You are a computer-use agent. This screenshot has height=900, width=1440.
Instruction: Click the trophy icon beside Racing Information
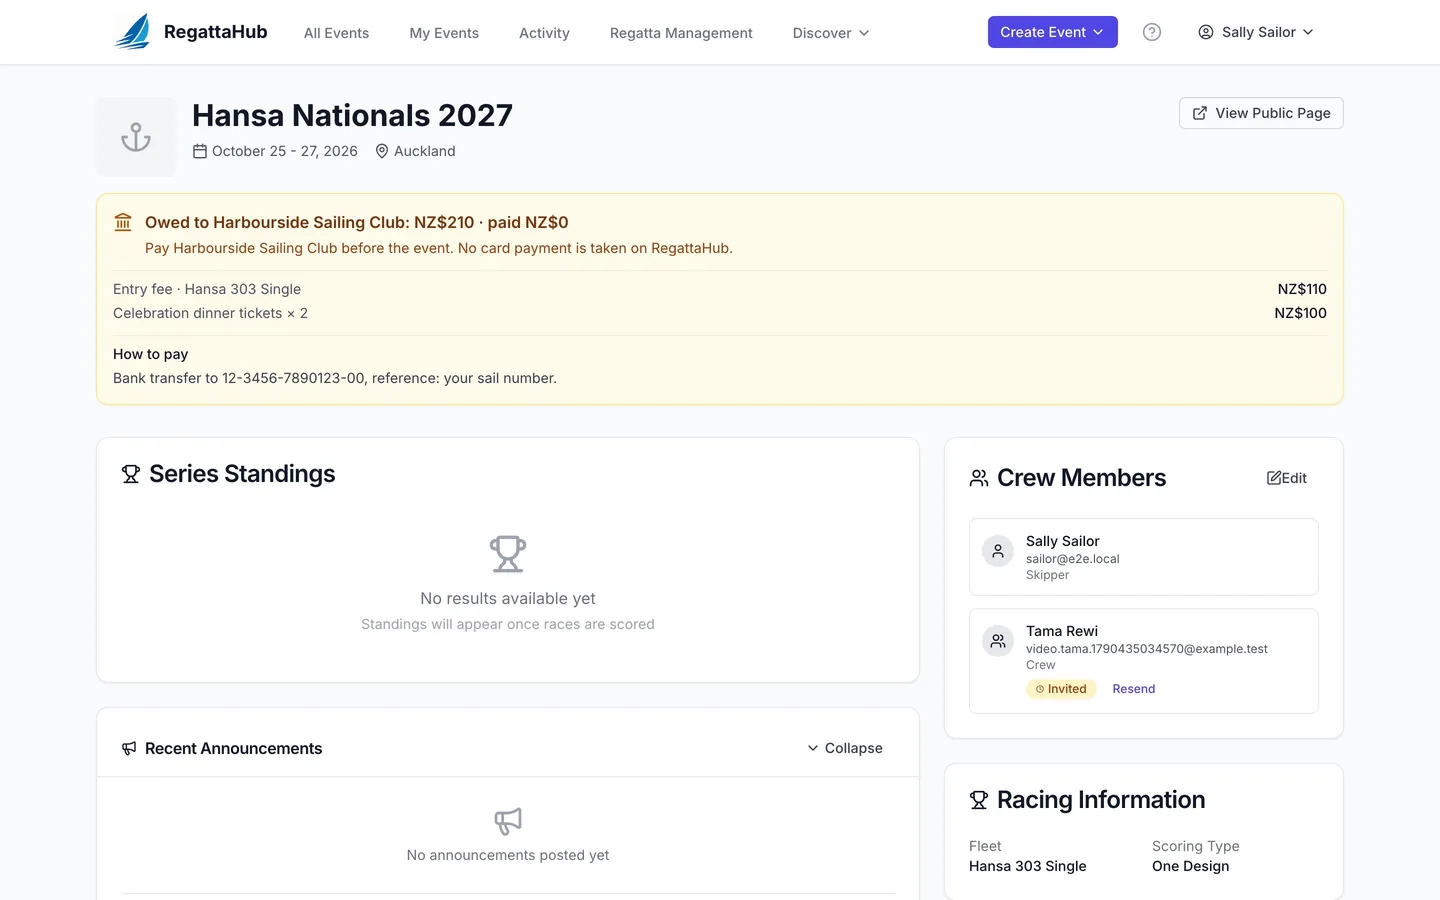pyautogui.click(x=979, y=800)
